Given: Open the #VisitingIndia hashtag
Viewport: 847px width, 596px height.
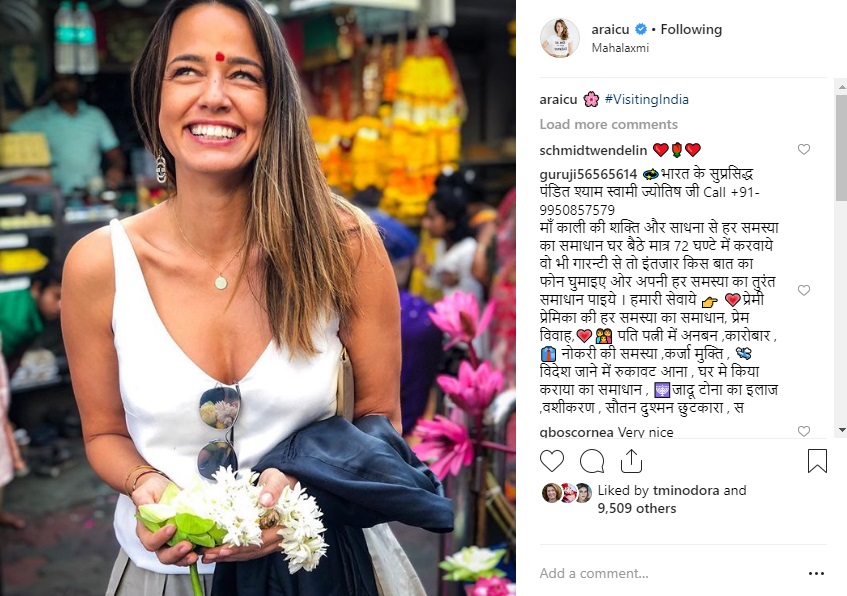Looking at the screenshot, I should coord(647,99).
